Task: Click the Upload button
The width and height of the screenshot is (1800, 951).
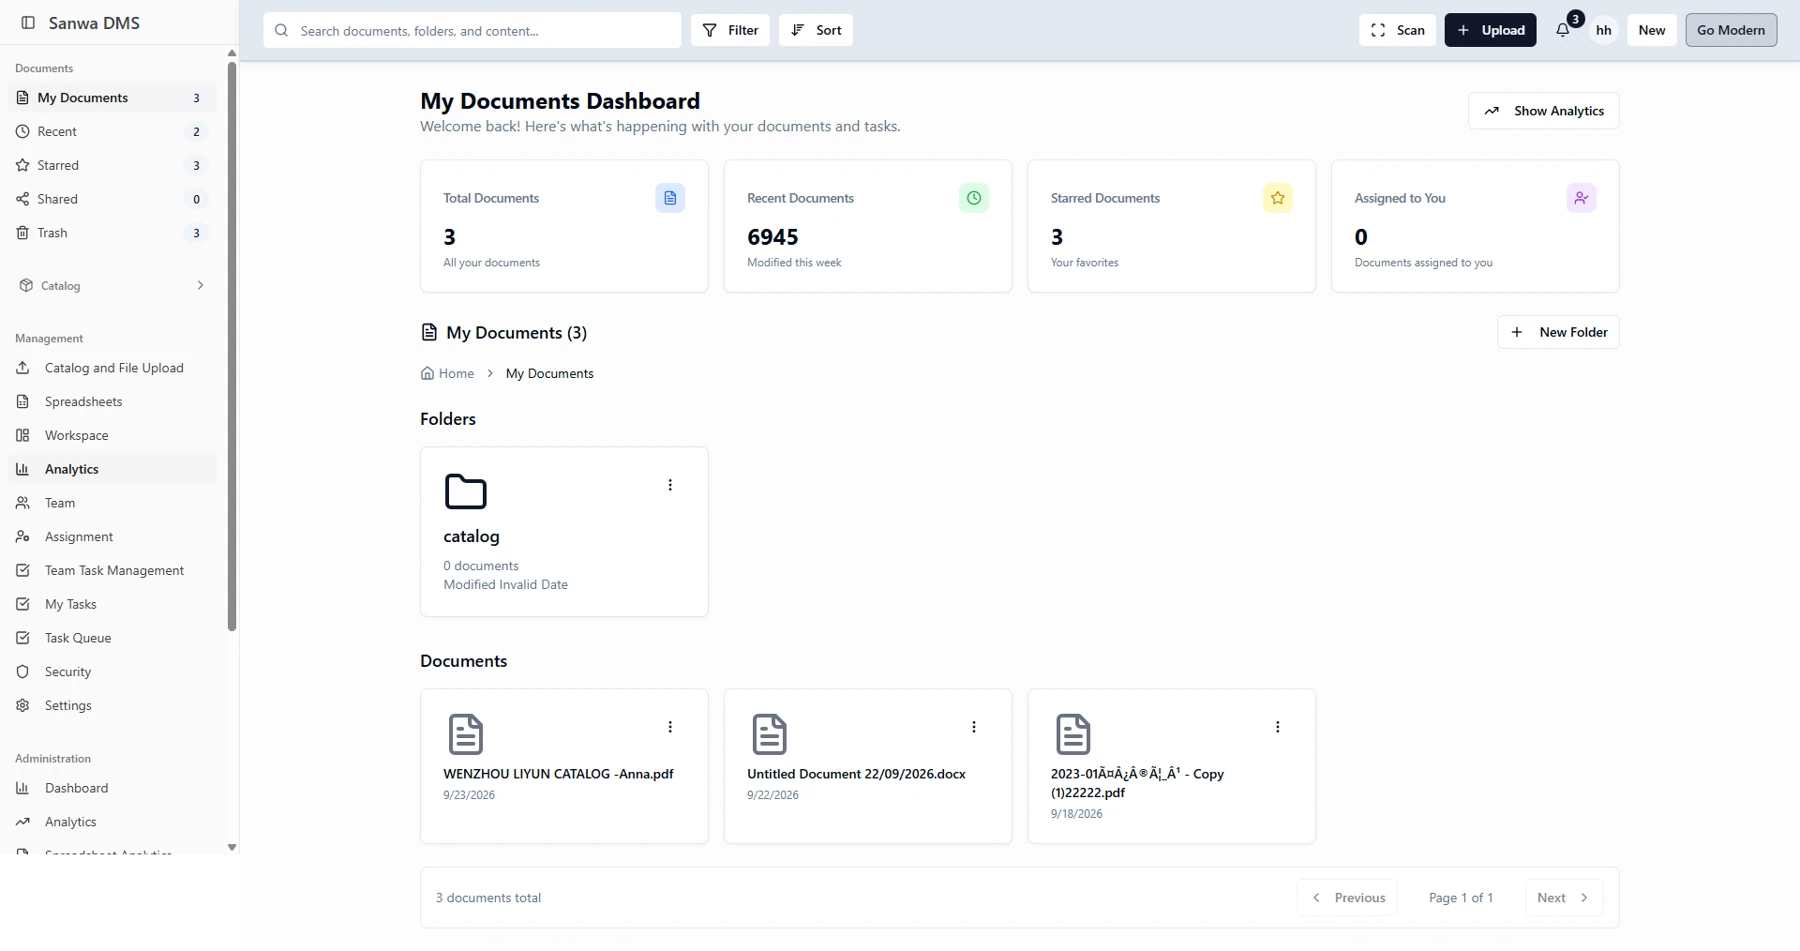Action: coord(1490,30)
